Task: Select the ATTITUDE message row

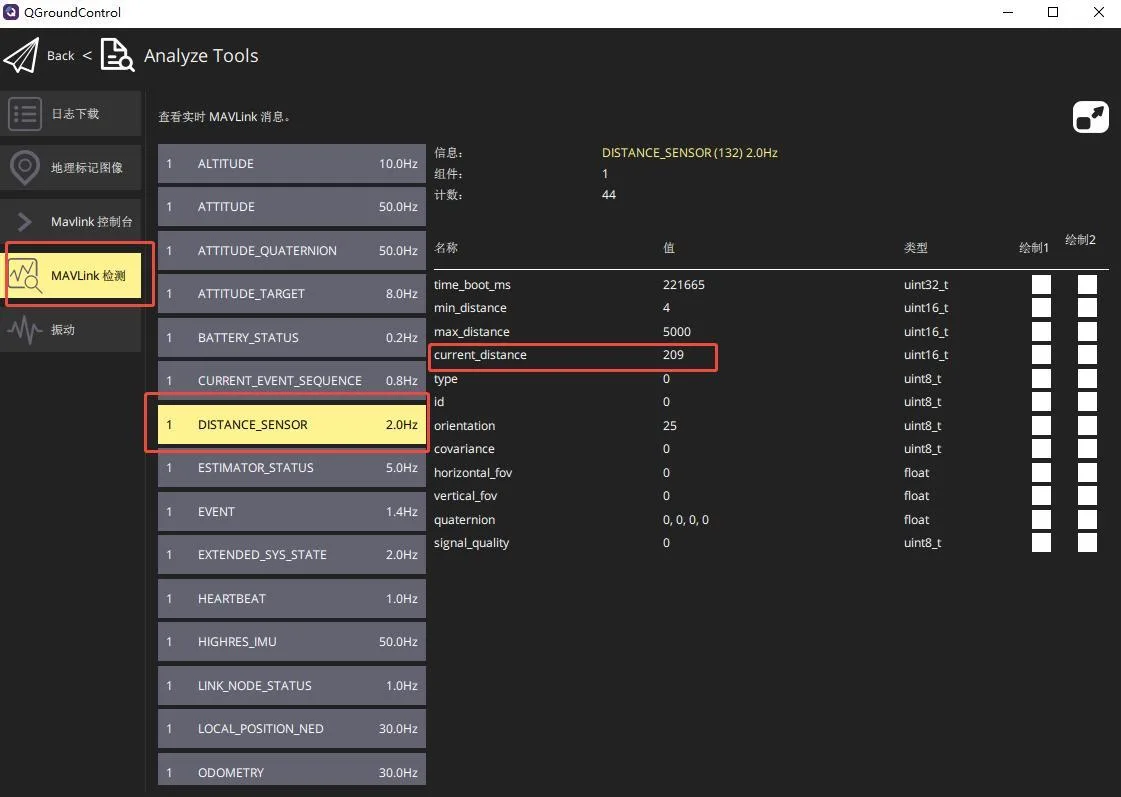Action: click(292, 207)
